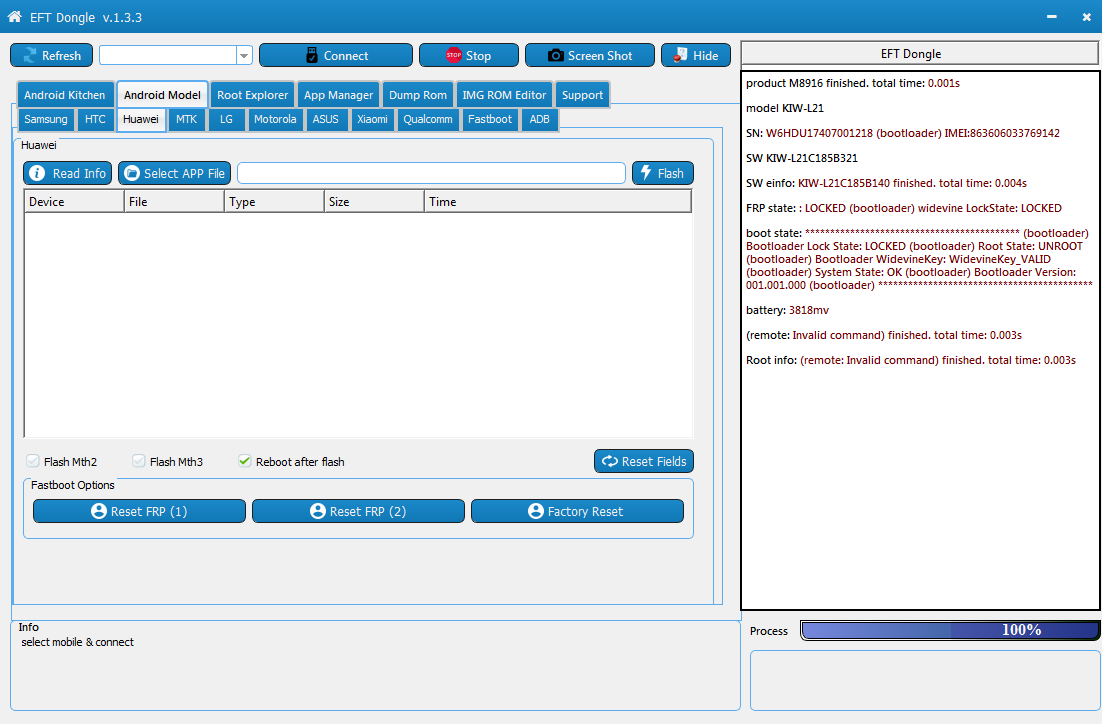Click the Refresh button
This screenshot has width=1102, height=724.
click(x=51, y=56)
